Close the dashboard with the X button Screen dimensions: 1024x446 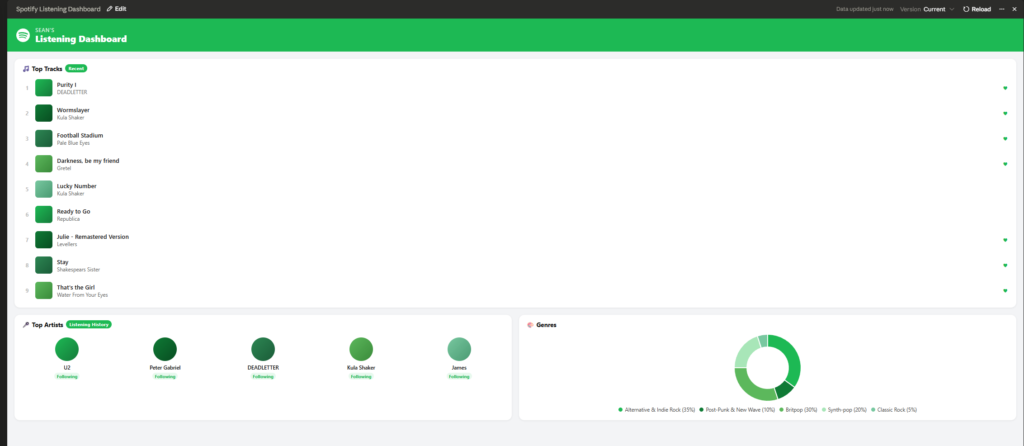1014,9
